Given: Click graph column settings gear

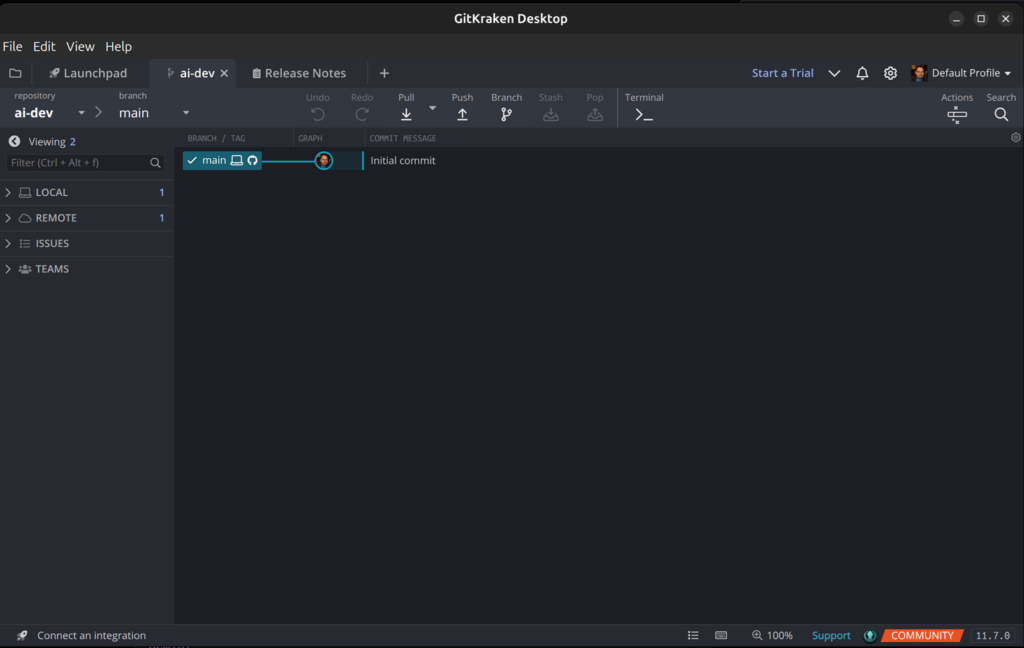Looking at the screenshot, I should click(1016, 138).
